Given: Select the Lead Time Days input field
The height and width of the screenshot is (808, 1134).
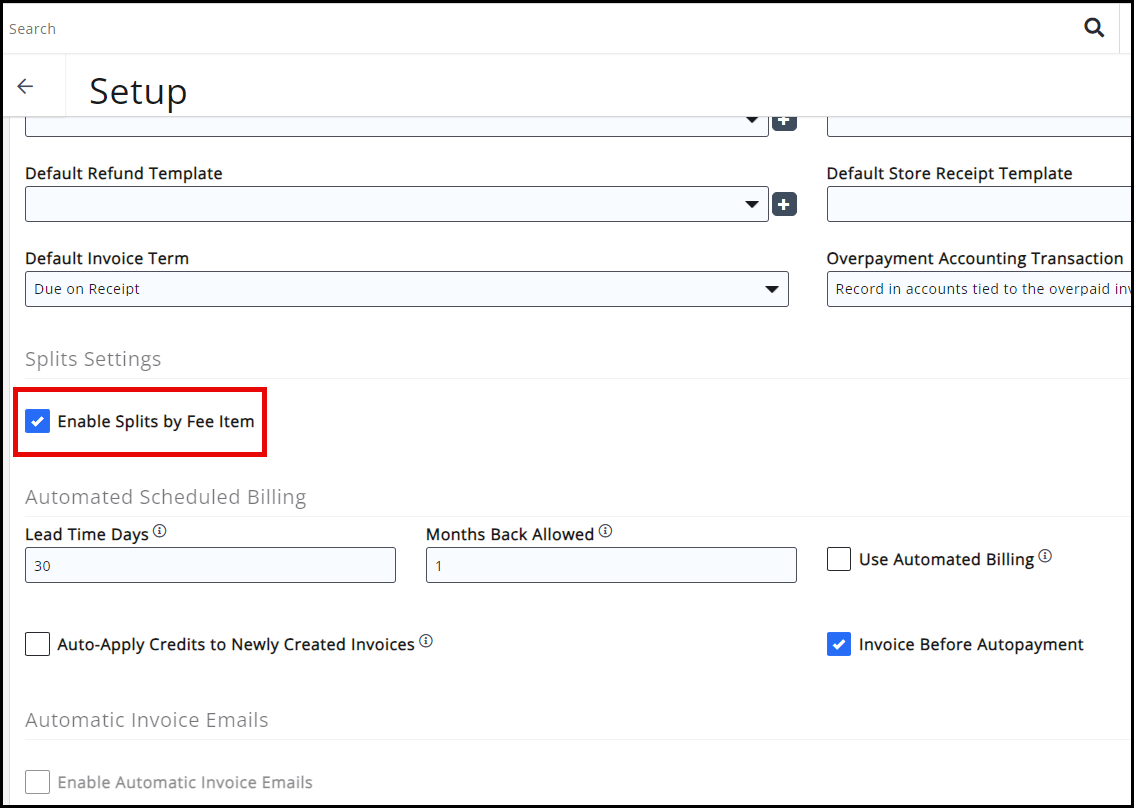Looking at the screenshot, I should [210, 565].
